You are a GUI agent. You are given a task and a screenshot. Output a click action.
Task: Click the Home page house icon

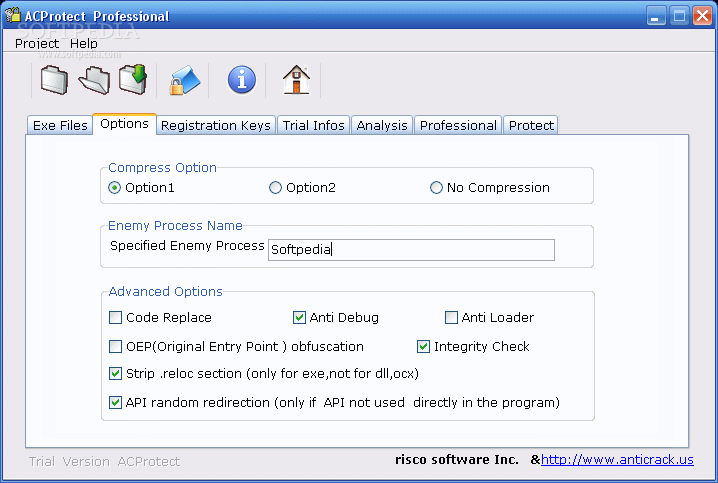(296, 80)
